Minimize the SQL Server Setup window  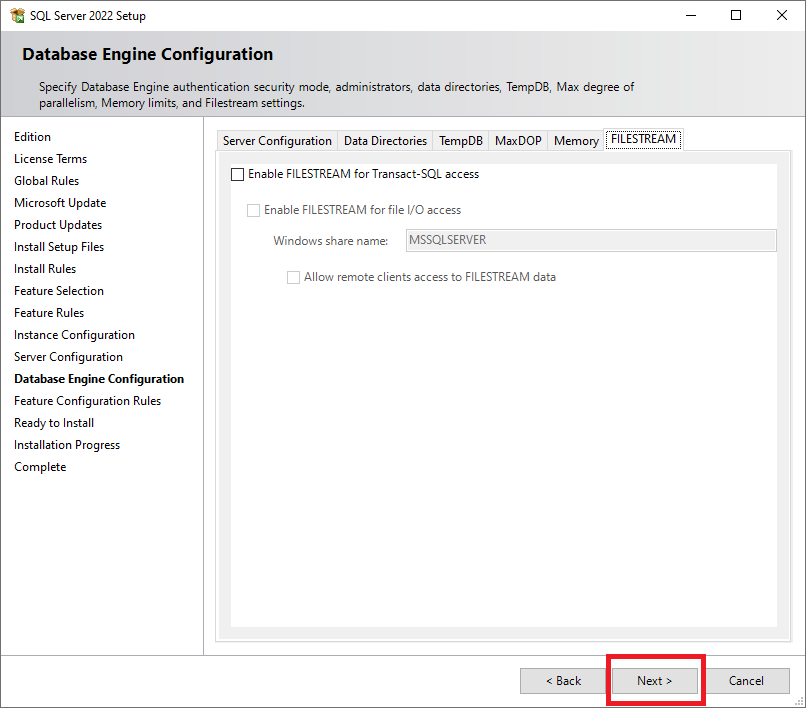coord(690,15)
